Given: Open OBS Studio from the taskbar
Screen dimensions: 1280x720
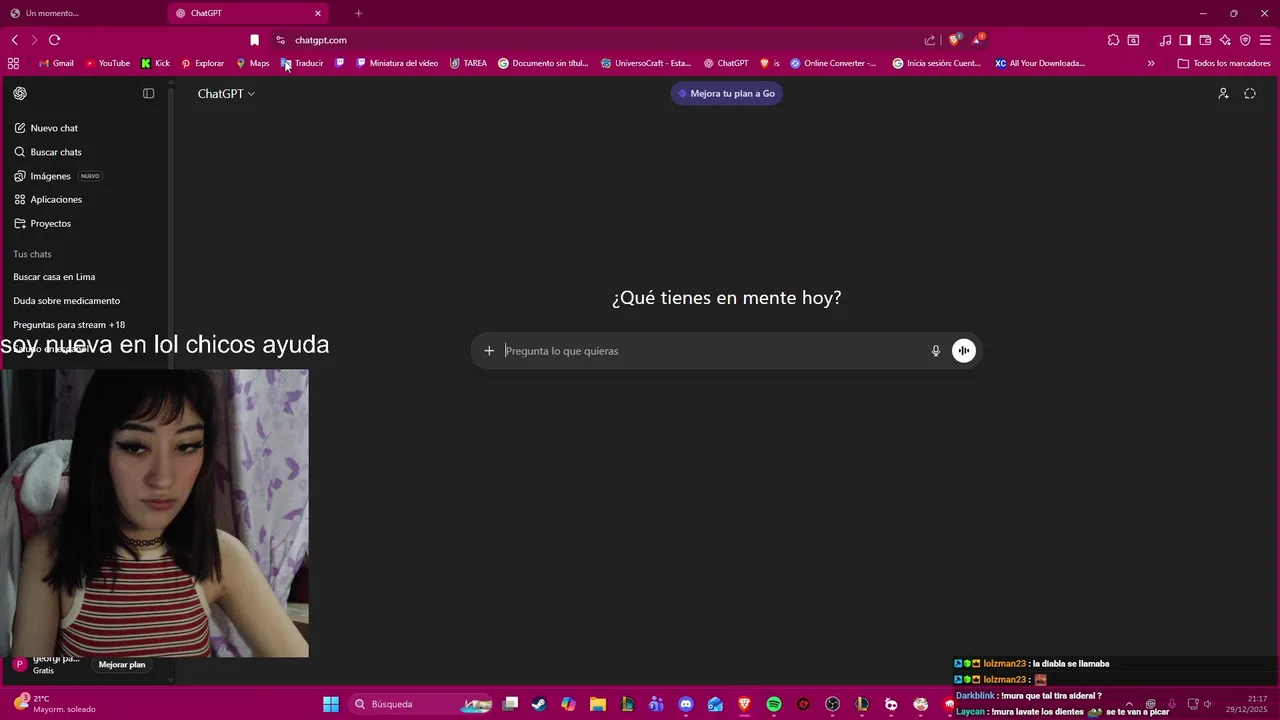Looking at the screenshot, I should click(833, 704).
